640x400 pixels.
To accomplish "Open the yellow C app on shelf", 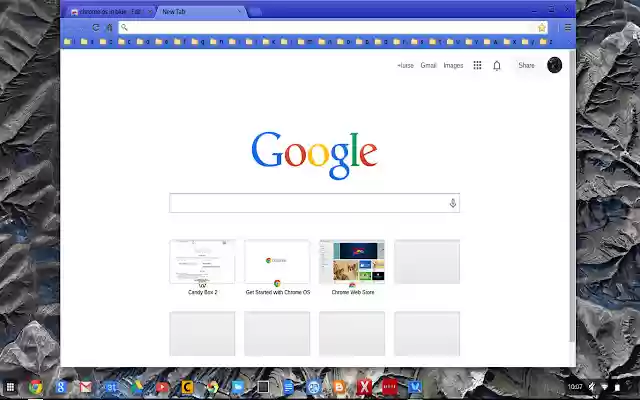I will tap(187, 387).
